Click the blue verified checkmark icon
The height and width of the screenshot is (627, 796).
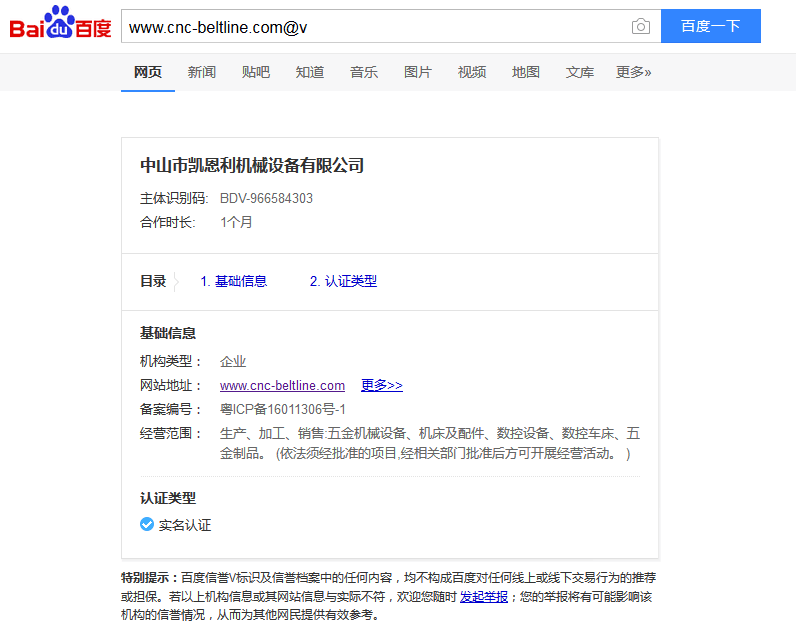147,524
